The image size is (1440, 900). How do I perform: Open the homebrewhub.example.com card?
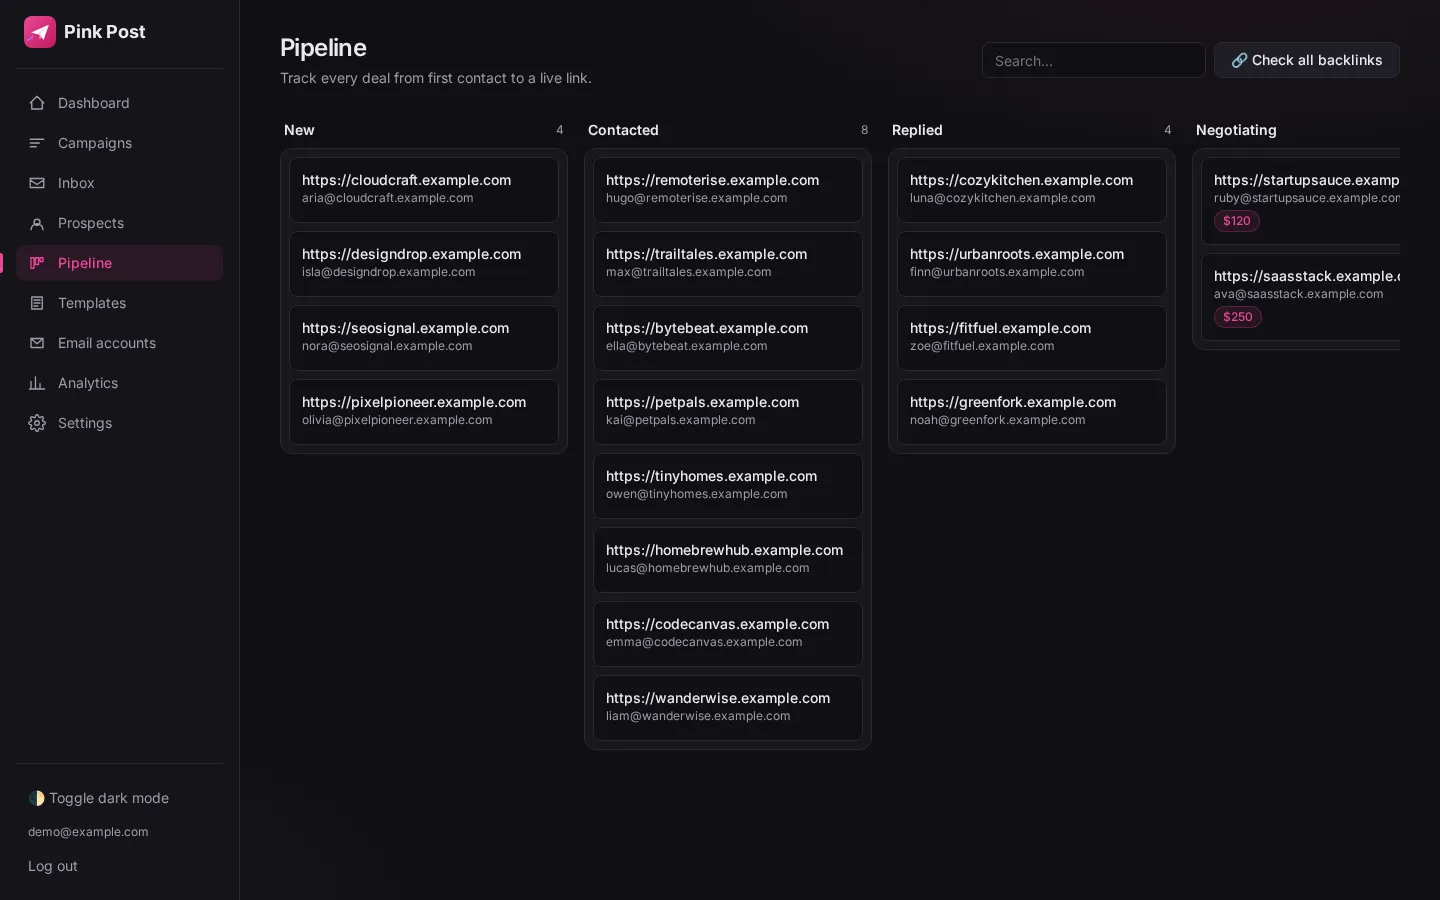(x=728, y=560)
